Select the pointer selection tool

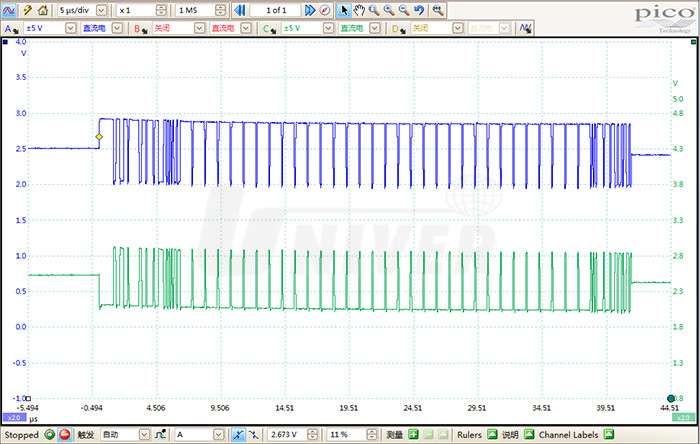click(x=343, y=9)
